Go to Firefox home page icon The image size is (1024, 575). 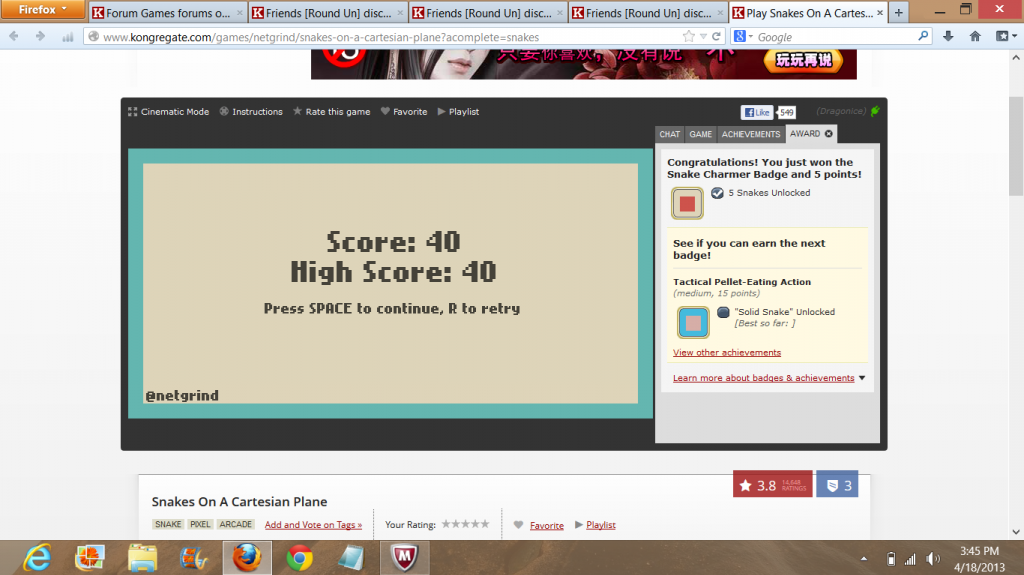pos(975,37)
